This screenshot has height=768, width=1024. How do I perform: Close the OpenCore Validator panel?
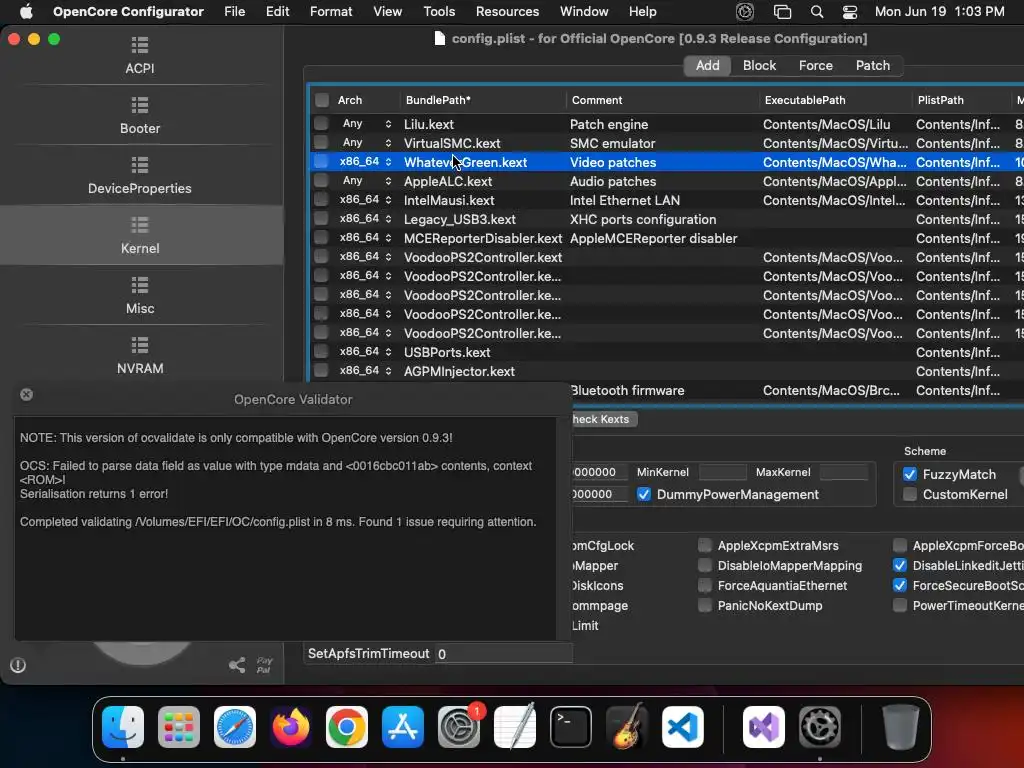[x=26, y=394]
